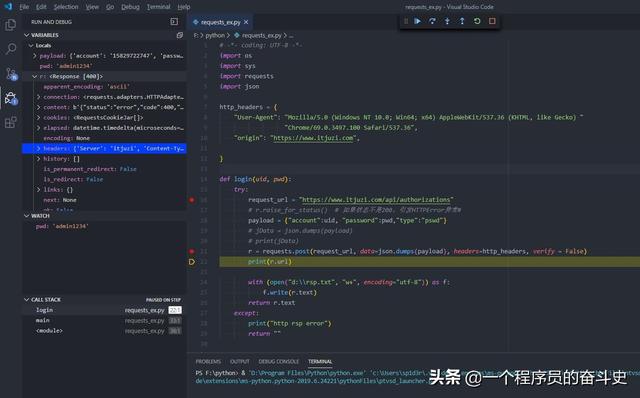Click the highlighted print(r.url) line
The width and height of the screenshot is (640, 398).
pyautogui.click(x=429, y=262)
